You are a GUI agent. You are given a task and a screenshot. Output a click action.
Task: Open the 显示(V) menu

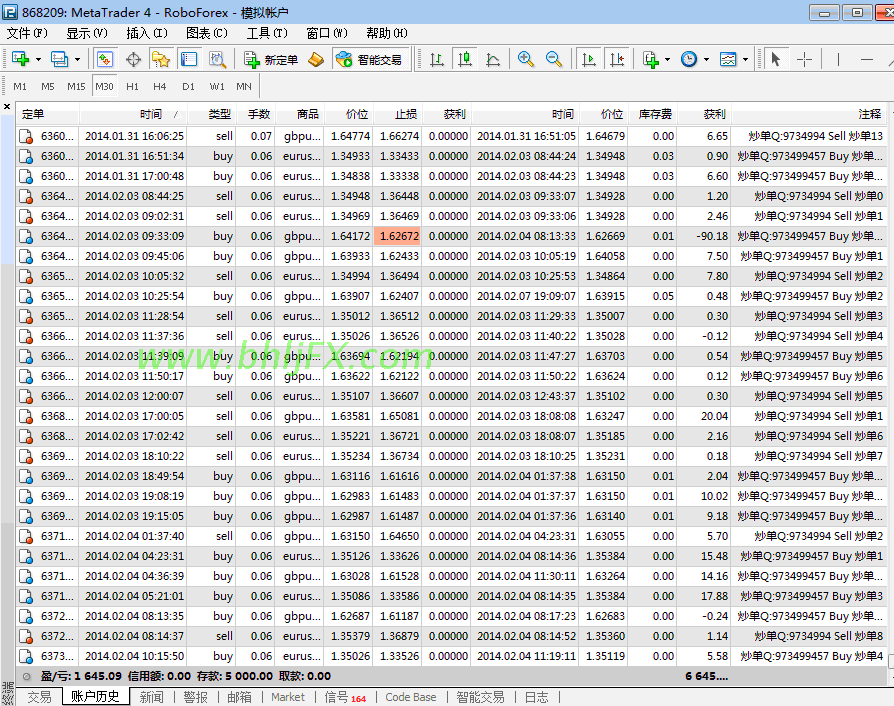click(x=87, y=33)
